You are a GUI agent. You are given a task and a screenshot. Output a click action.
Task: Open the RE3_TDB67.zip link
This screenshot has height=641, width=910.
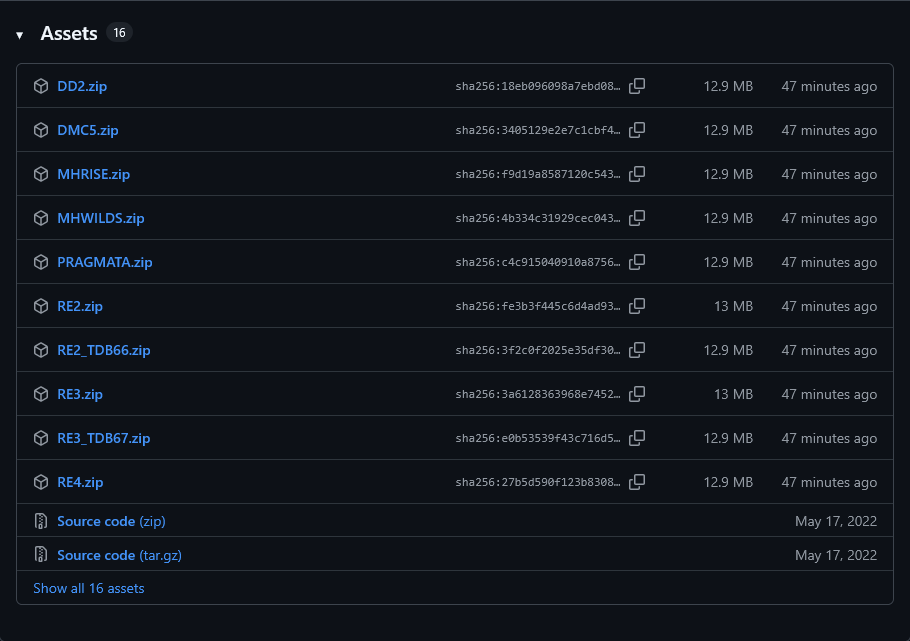[103, 438]
